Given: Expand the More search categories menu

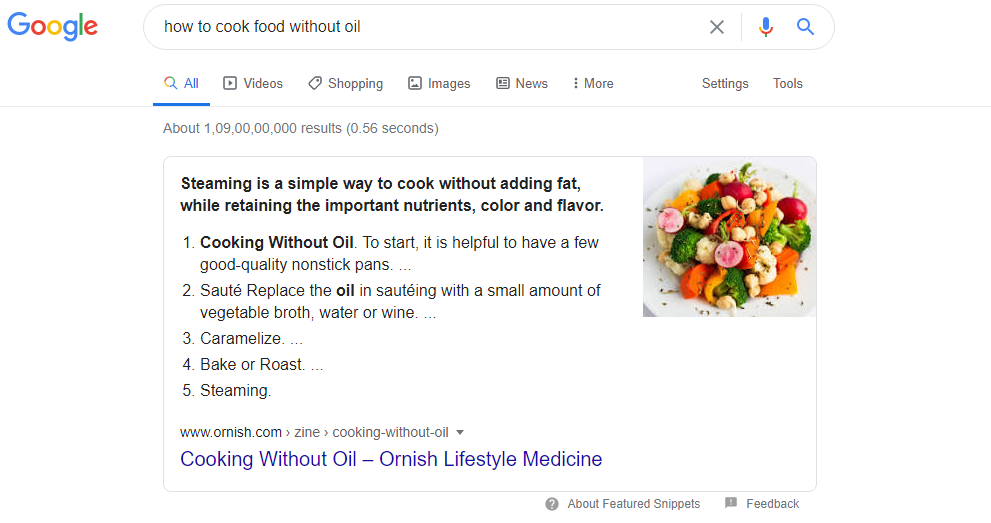Looking at the screenshot, I should pos(593,84).
